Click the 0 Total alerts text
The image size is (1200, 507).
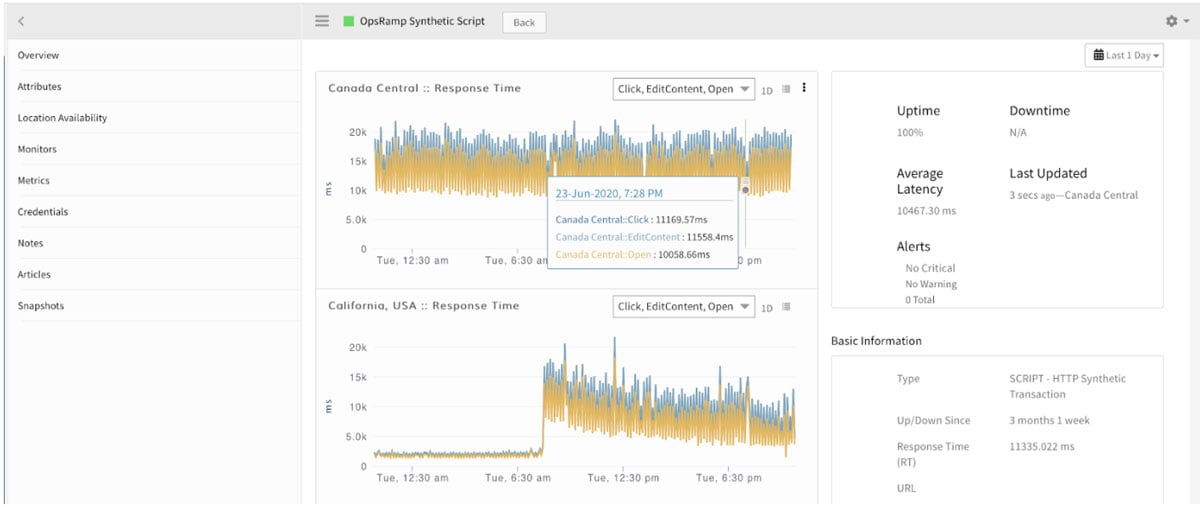pos(921,300)
